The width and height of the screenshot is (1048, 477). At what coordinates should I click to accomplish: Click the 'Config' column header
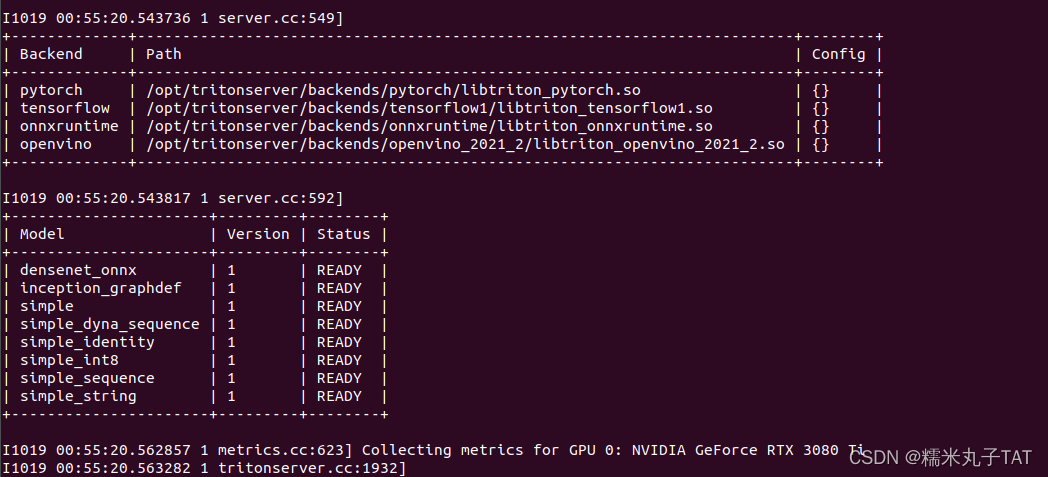(838, 54)
